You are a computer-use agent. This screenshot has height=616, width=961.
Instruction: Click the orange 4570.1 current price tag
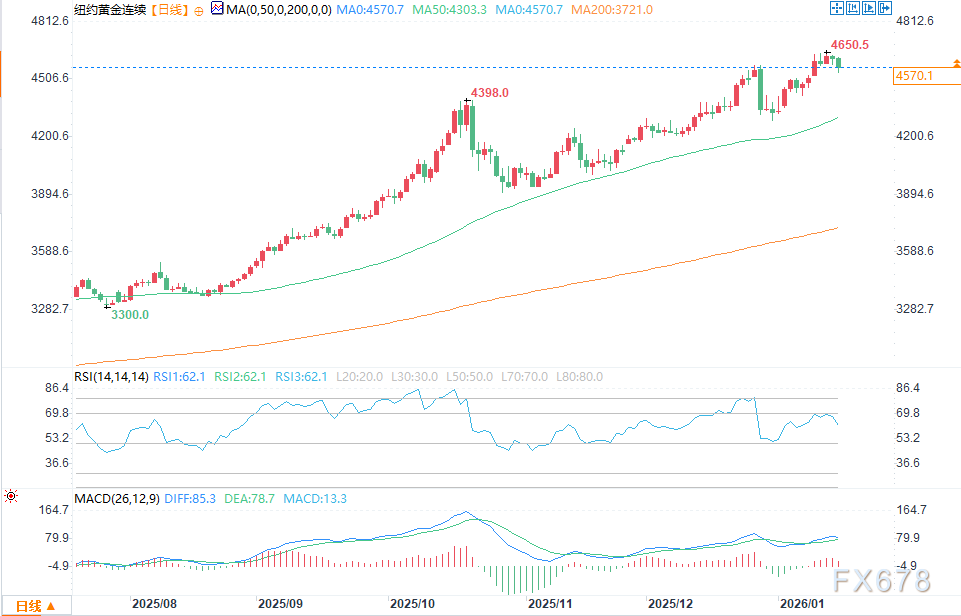coord(915,76)
